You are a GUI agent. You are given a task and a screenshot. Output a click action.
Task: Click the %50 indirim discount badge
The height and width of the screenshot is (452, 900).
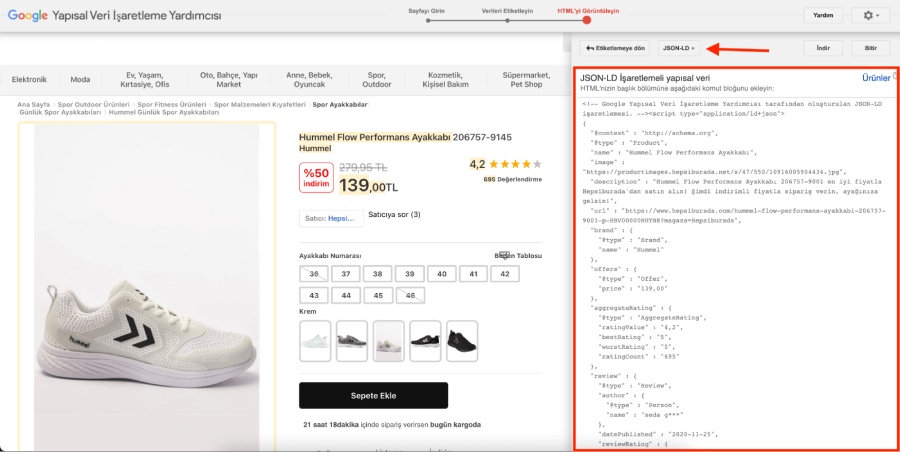[316, 177]
